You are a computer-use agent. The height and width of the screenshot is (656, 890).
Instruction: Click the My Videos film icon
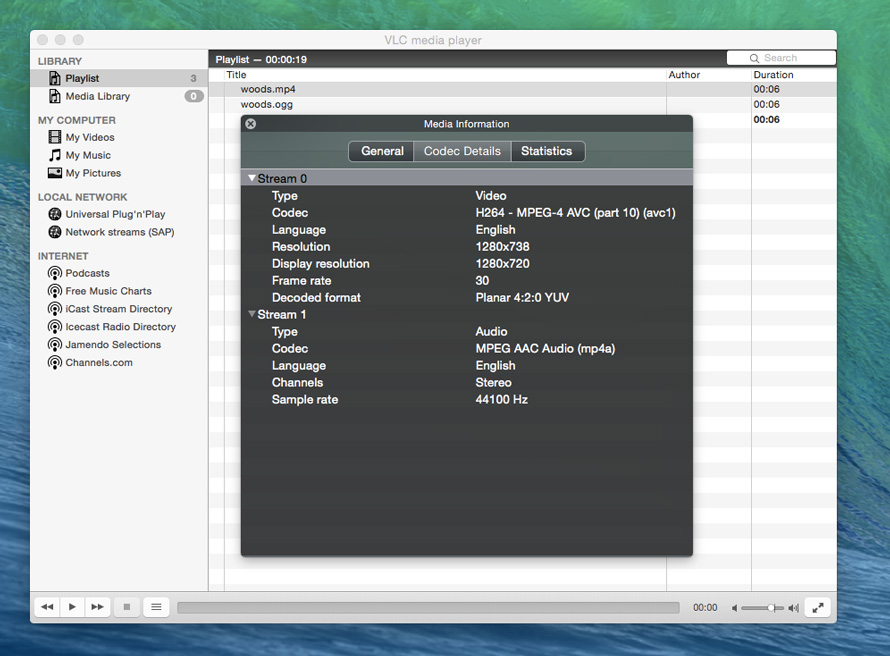[x=54, y=137]
